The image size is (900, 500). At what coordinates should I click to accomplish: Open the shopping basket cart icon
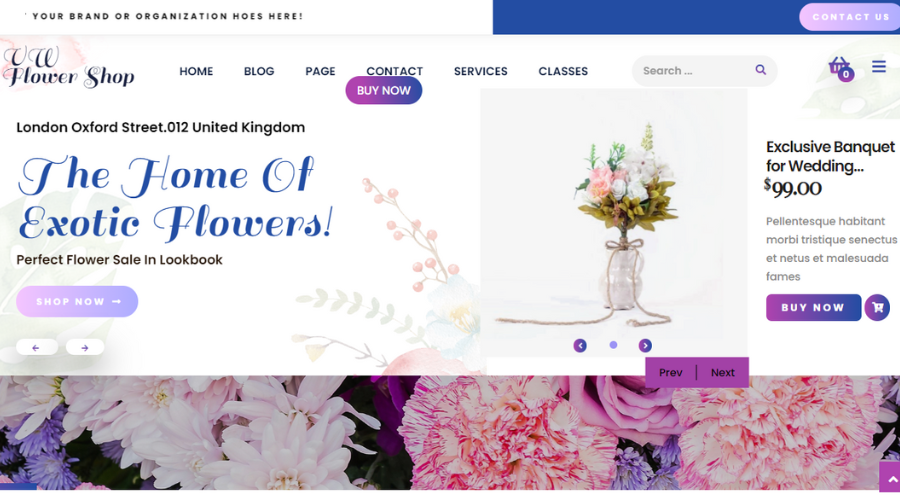840,68
